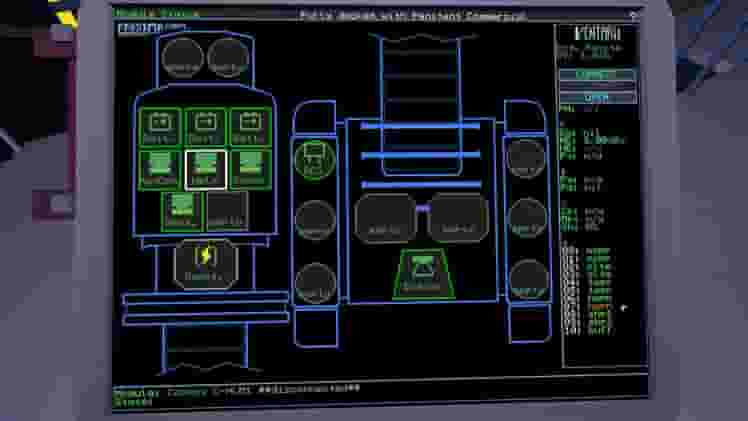Click the upper cyan button in the right panel
The height and width of the screenshot is (421, 748).
[597, 75]
